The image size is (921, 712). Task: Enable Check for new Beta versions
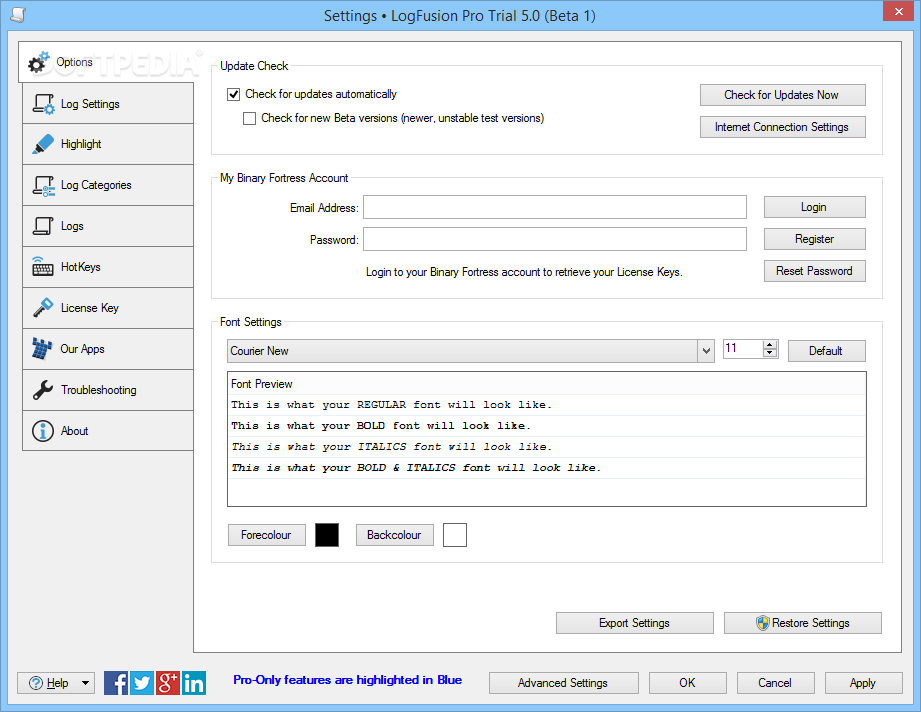[x=250, y=118]
